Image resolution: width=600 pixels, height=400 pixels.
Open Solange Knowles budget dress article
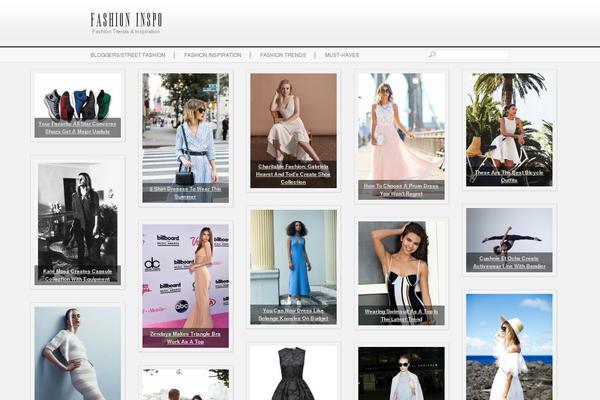click(x=293, y=315)
